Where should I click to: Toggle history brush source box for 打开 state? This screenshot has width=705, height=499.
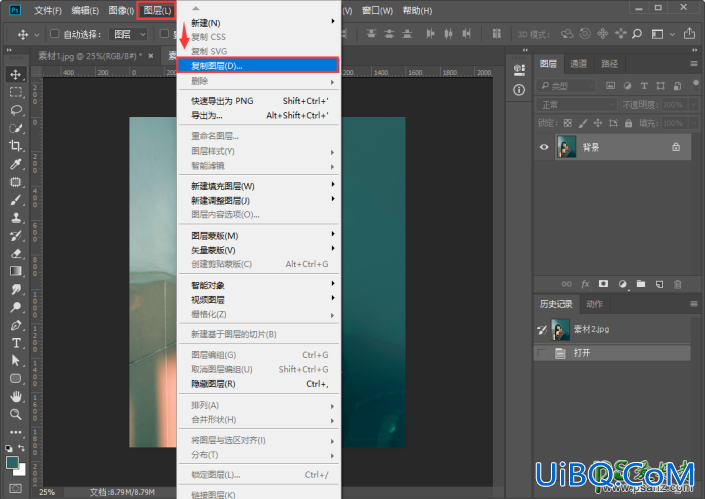tap(542, 353)
